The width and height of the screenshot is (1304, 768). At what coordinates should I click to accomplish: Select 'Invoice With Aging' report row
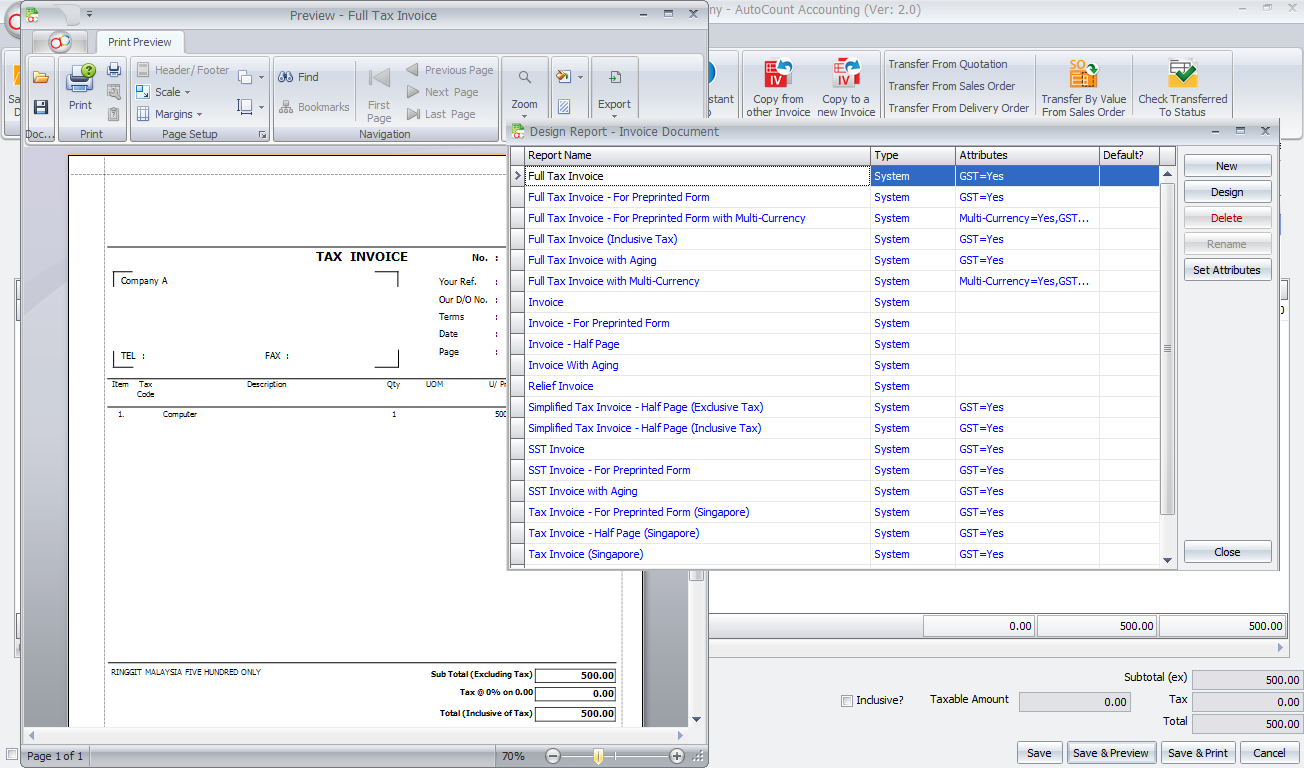(x=835, y=365)
